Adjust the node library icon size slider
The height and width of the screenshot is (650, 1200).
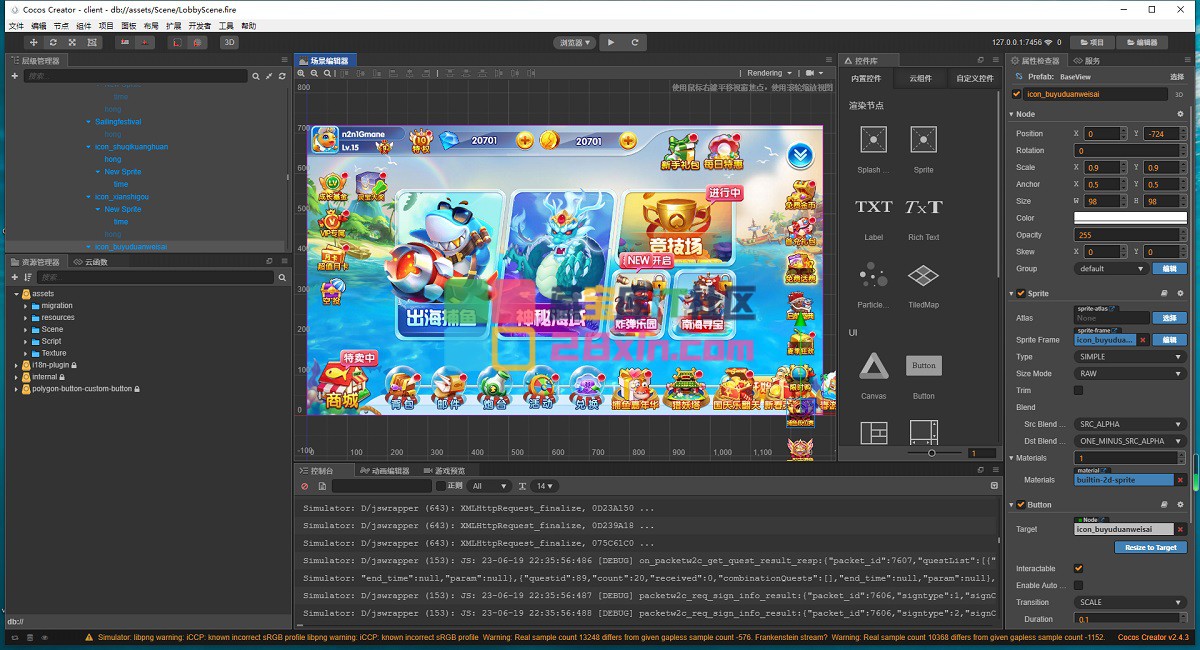(x=931, y=453)
